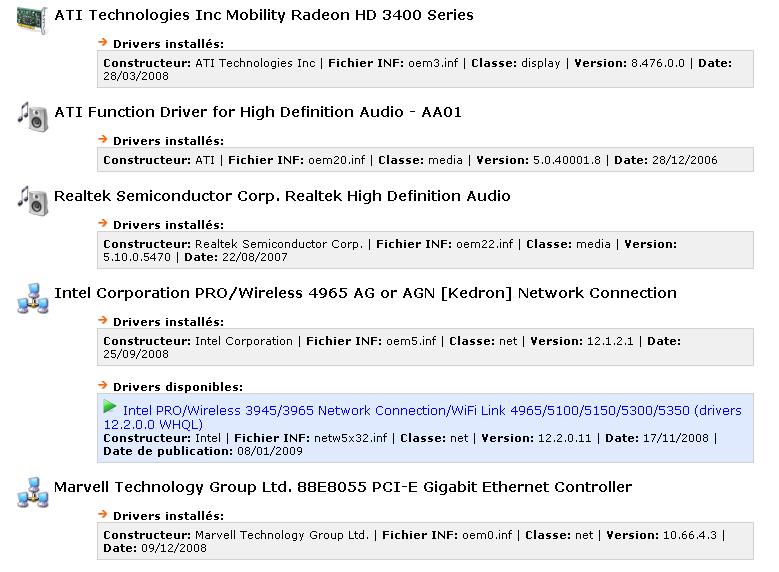Image resolution: width=779 pixels, height=572 pixels.
Task: Click the oem0.inf Marvell driver info box
Action: 424,541
